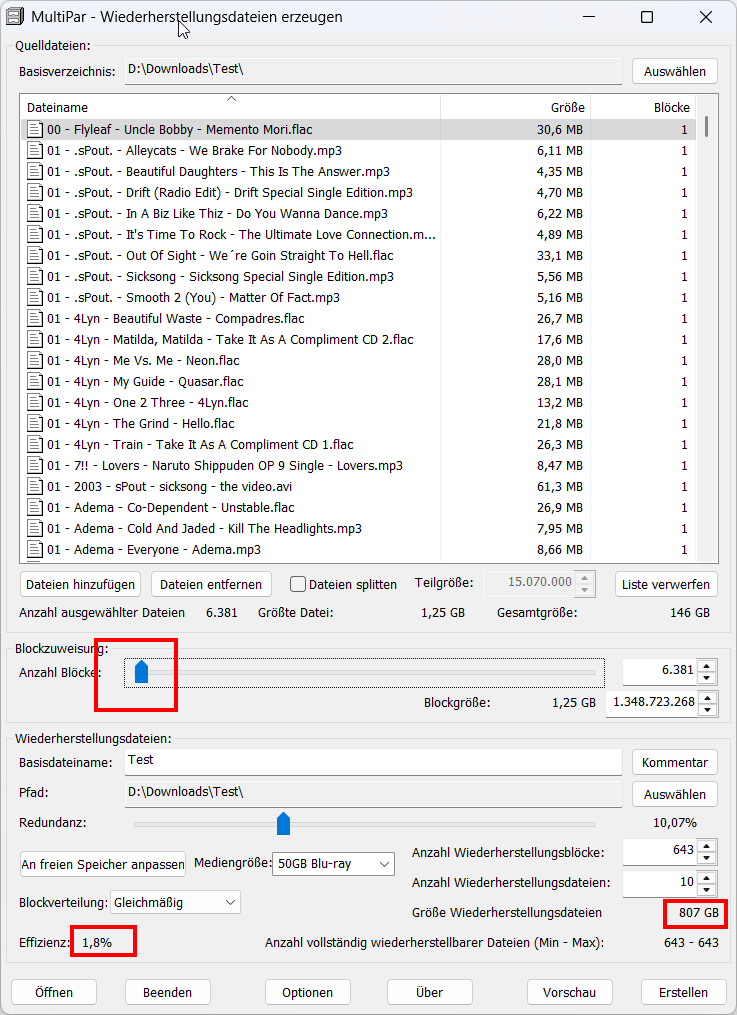Decrease Blockgröße value with down arrow
Screen dimensions: 737x1015
click(x=709, y=710)
